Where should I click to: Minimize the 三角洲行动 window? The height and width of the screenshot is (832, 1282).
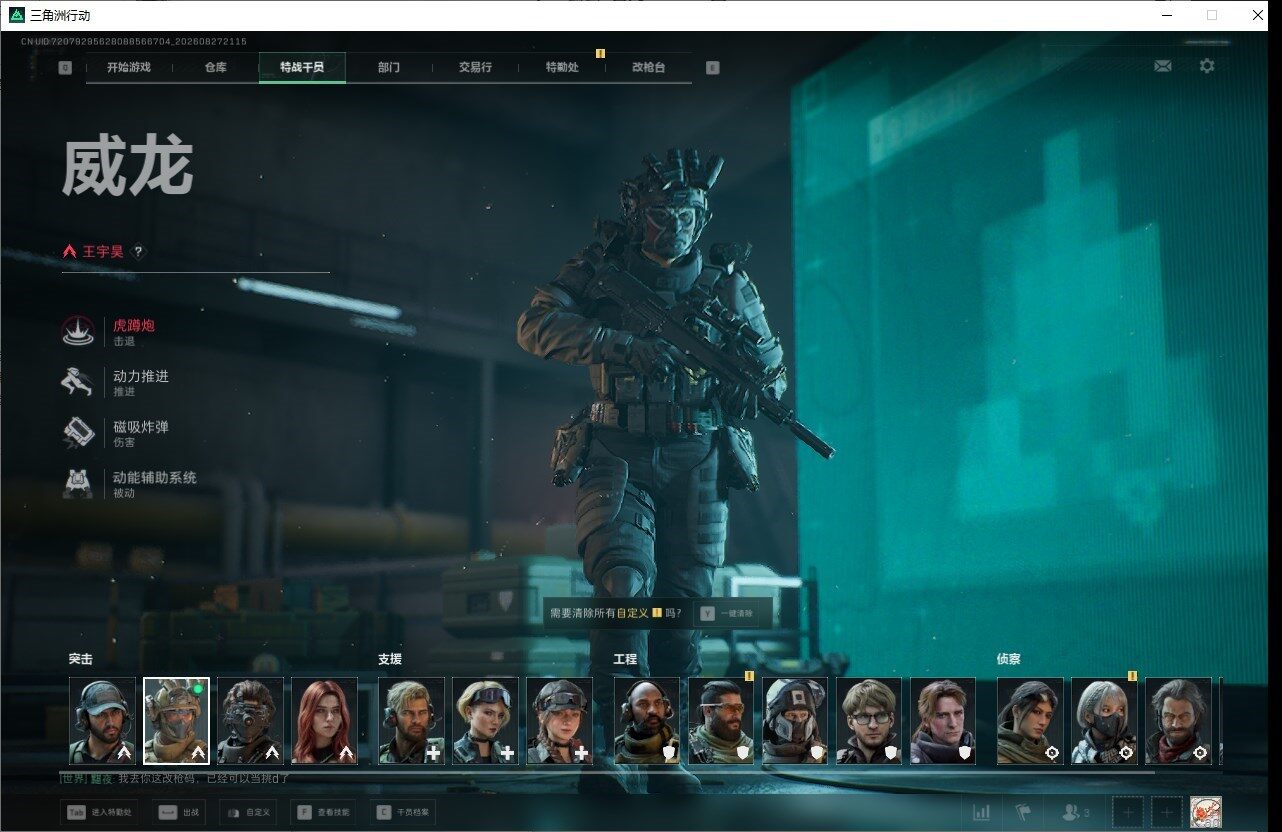tap(1167, 15)
